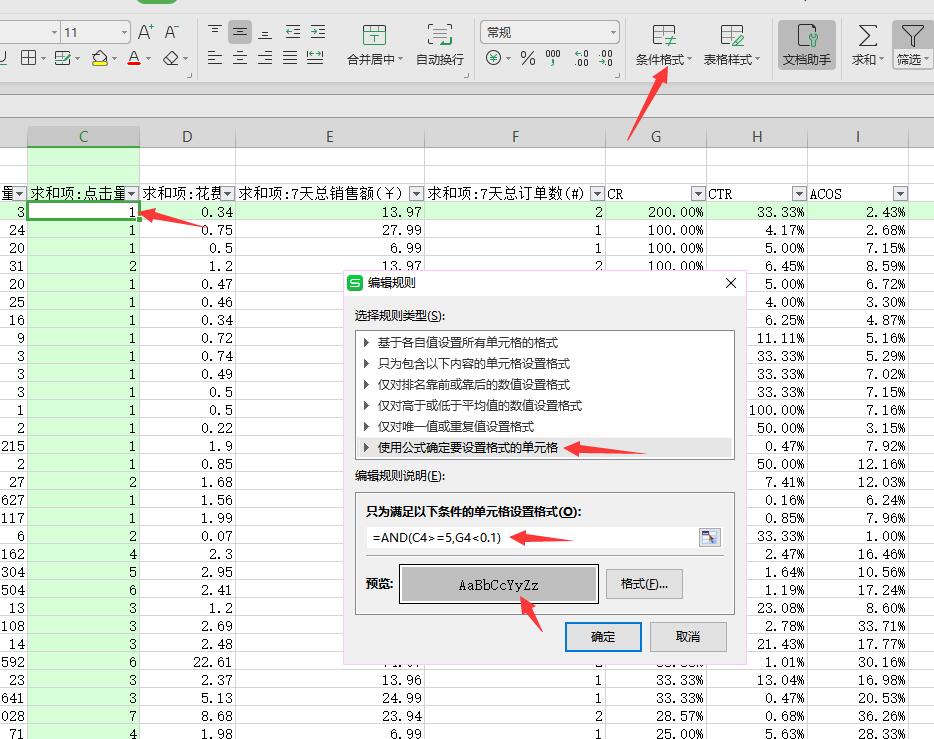Click the 确定 button in dialog
Screen dimensions: 934x739
pyautogui.click(x=603, y=636)
